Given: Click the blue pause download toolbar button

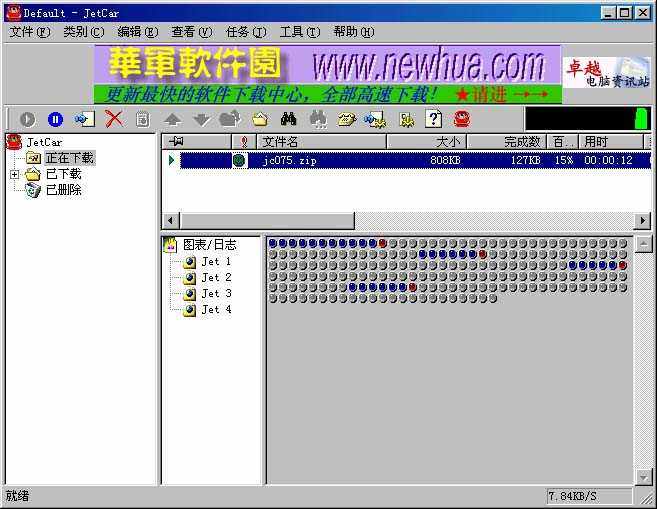Looking at the screenshot, I should click(55, 119).
